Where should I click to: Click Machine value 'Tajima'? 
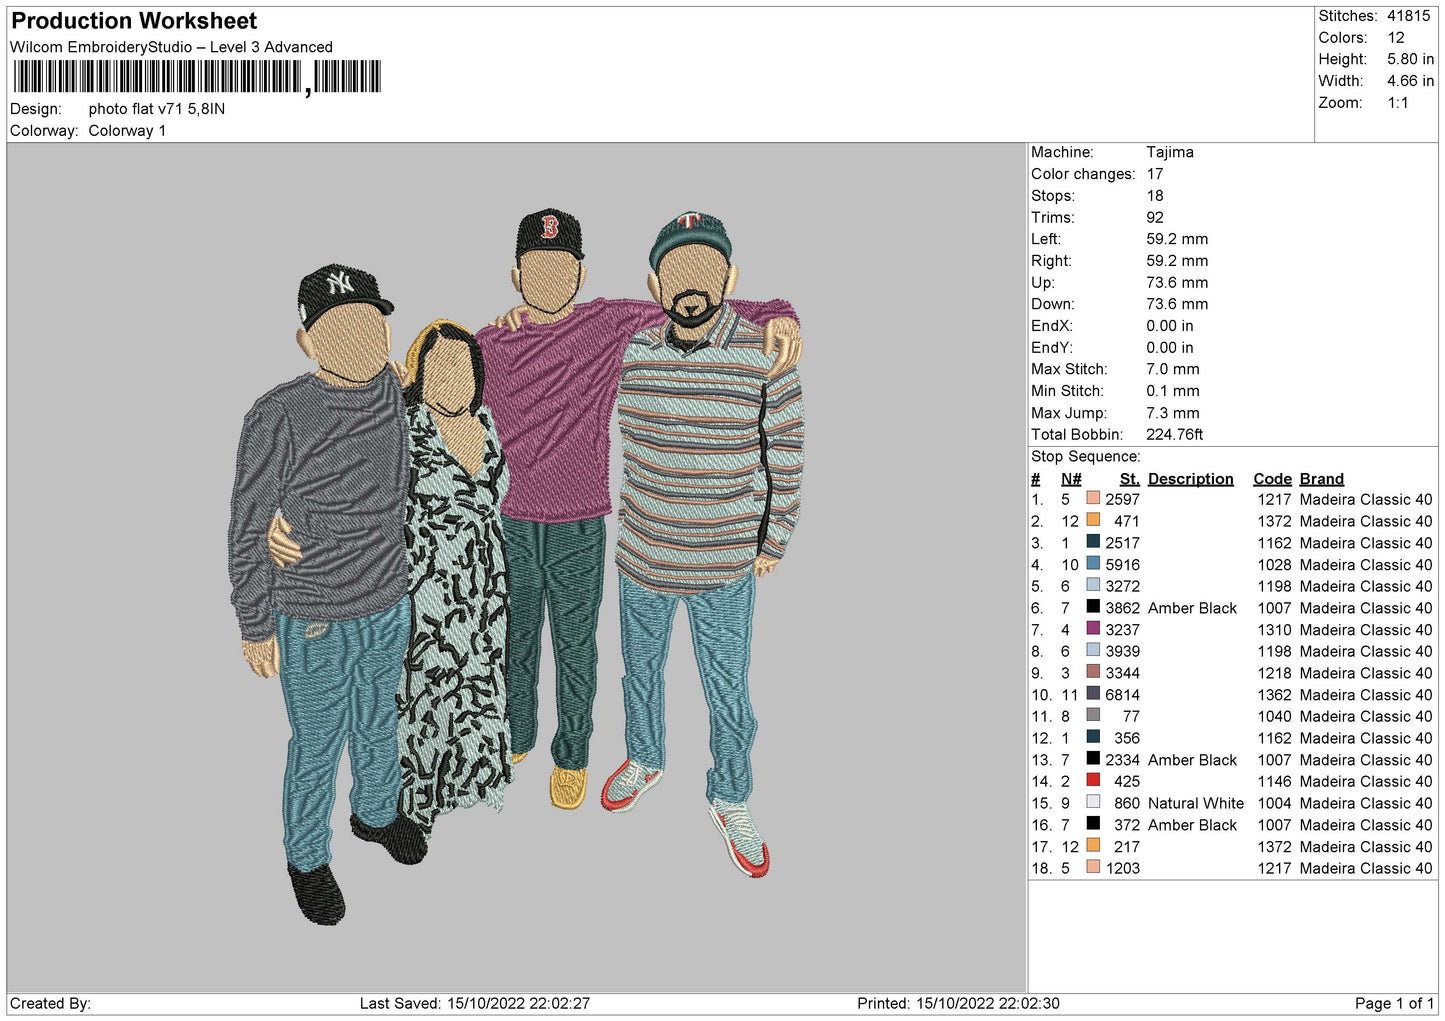coord(1170,152)
